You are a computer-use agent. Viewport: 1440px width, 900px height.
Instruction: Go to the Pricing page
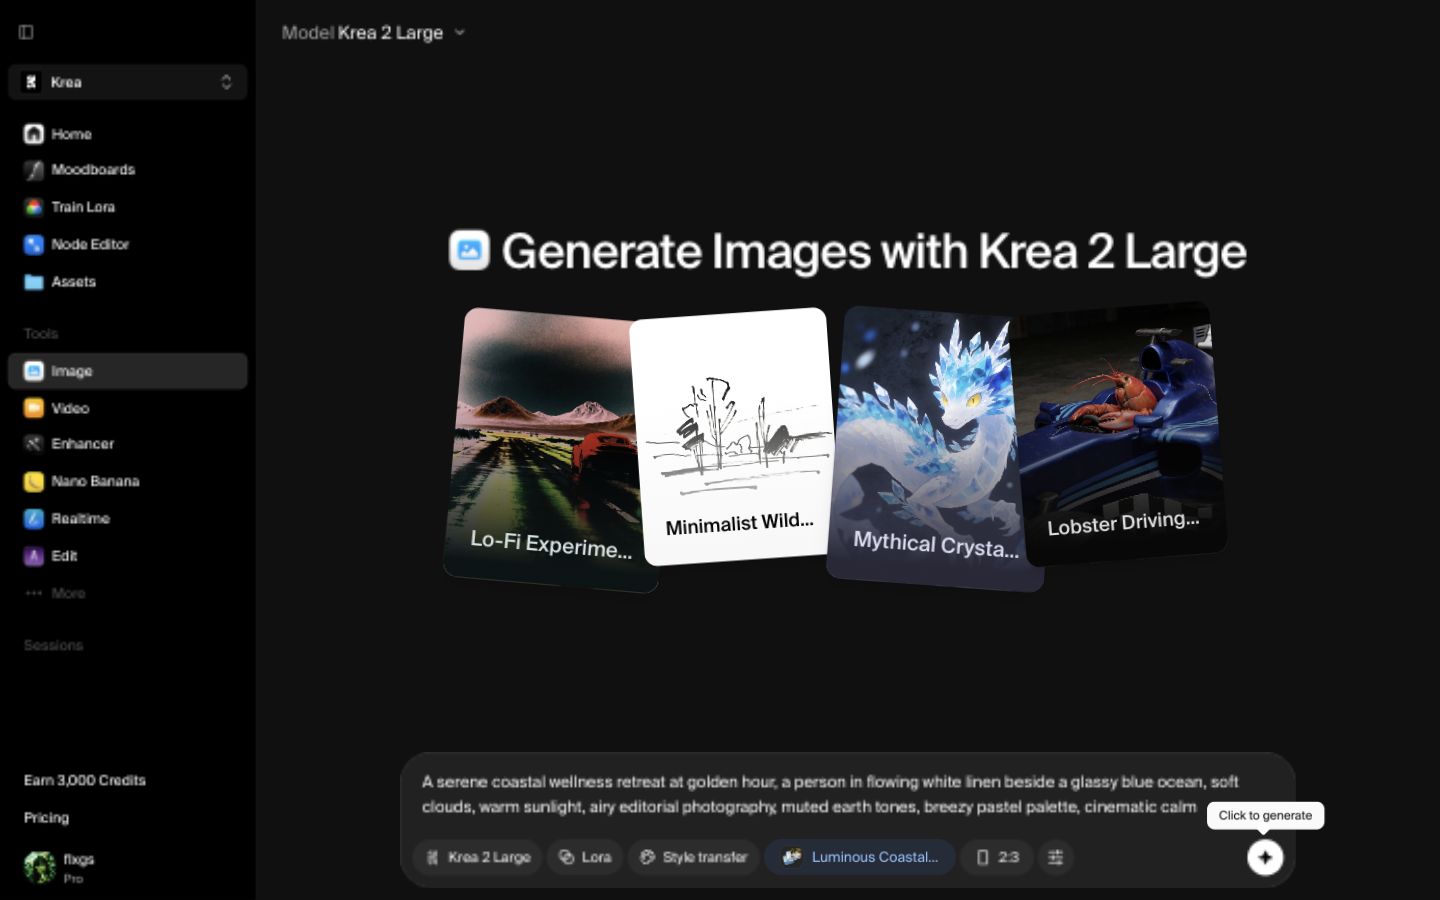click(46, 818)
